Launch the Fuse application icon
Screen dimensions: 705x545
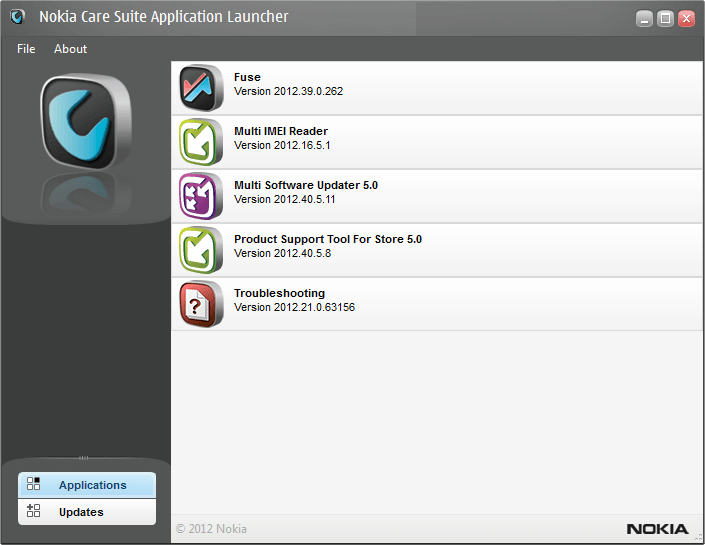point(201,88)
